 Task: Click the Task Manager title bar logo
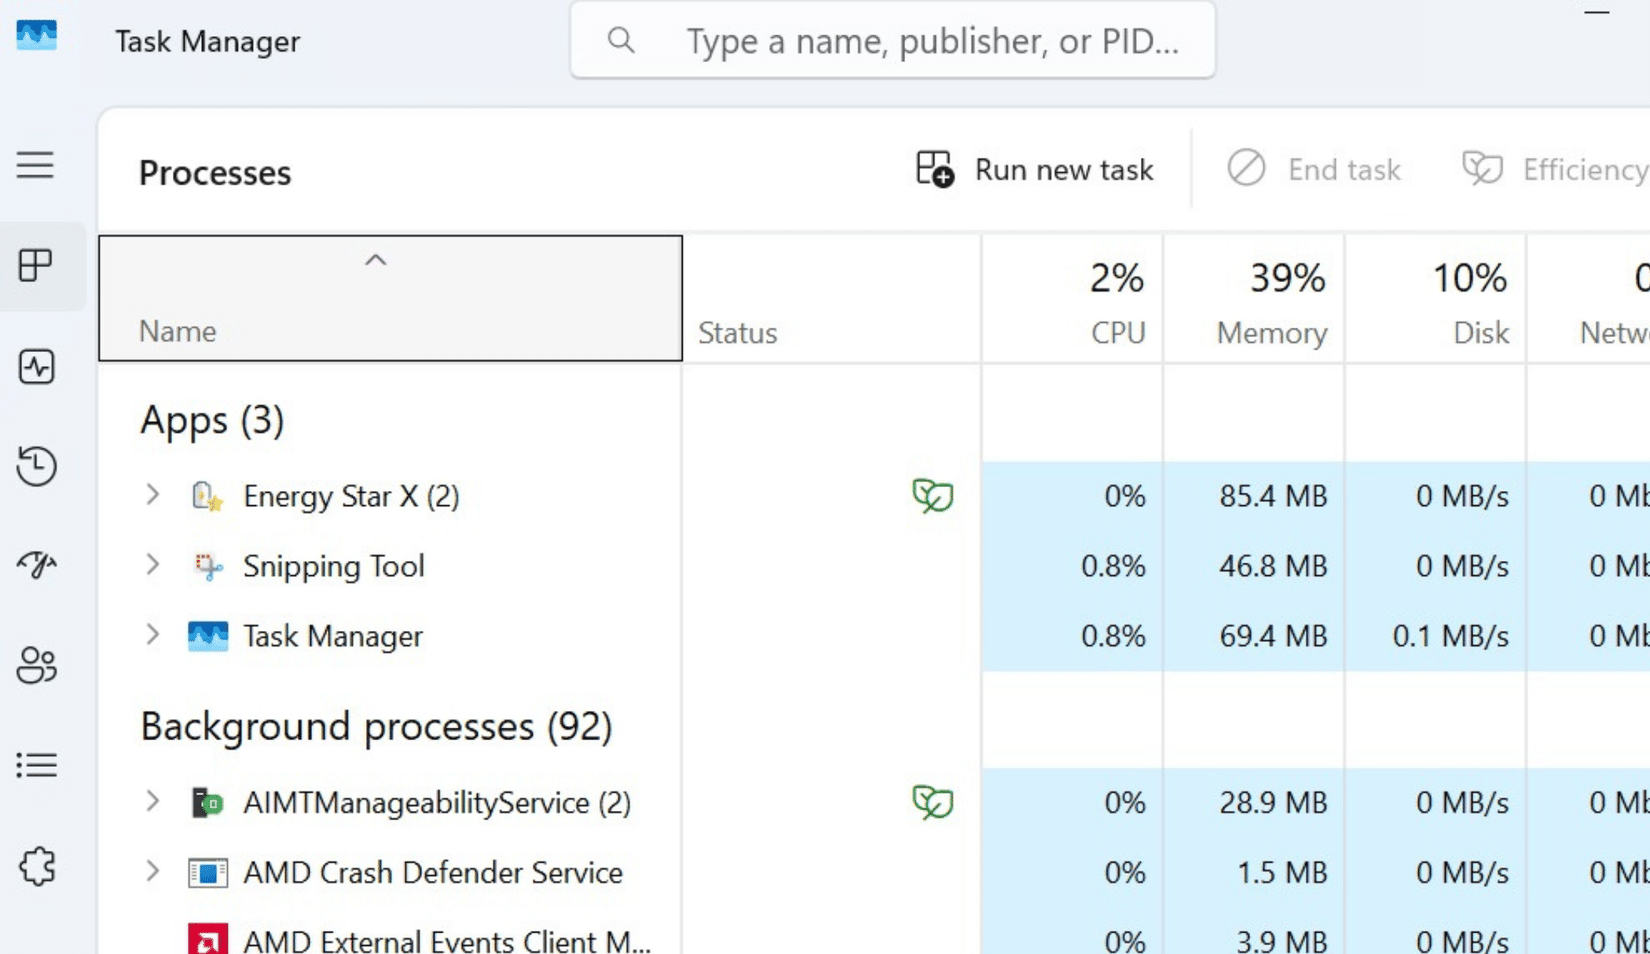coord(37,36)
